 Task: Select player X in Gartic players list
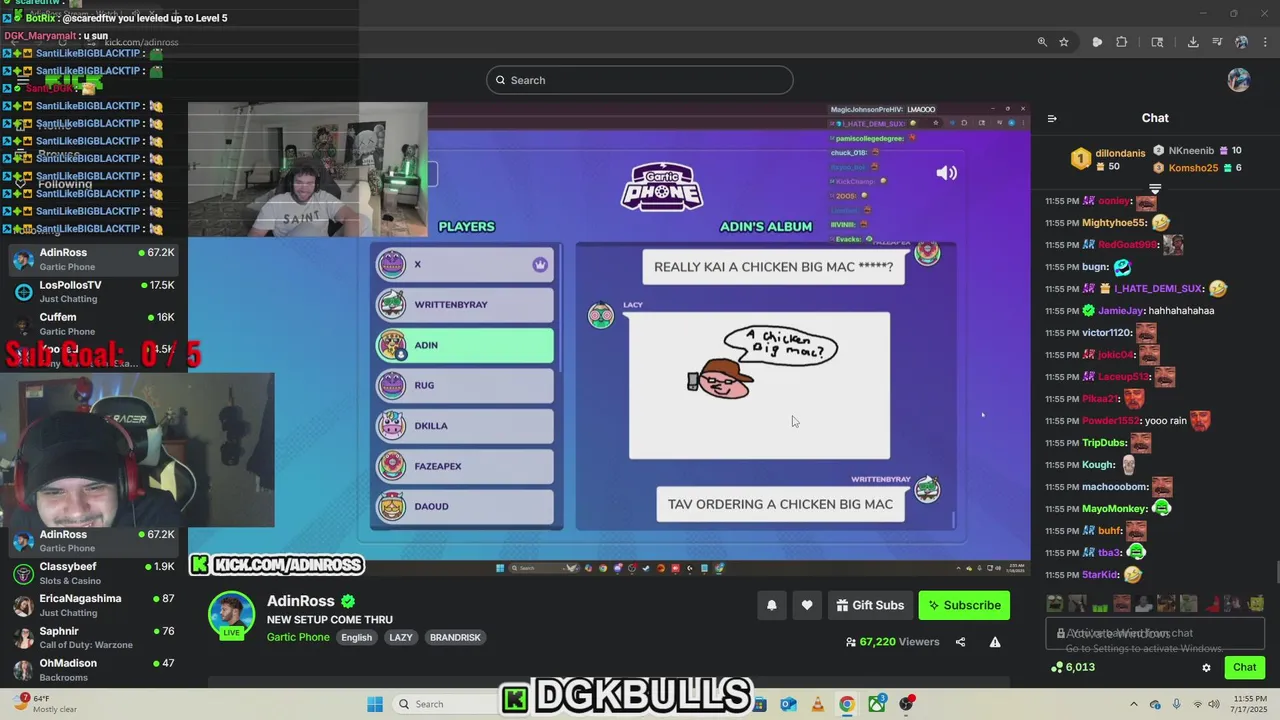click(x=464, y=265)
